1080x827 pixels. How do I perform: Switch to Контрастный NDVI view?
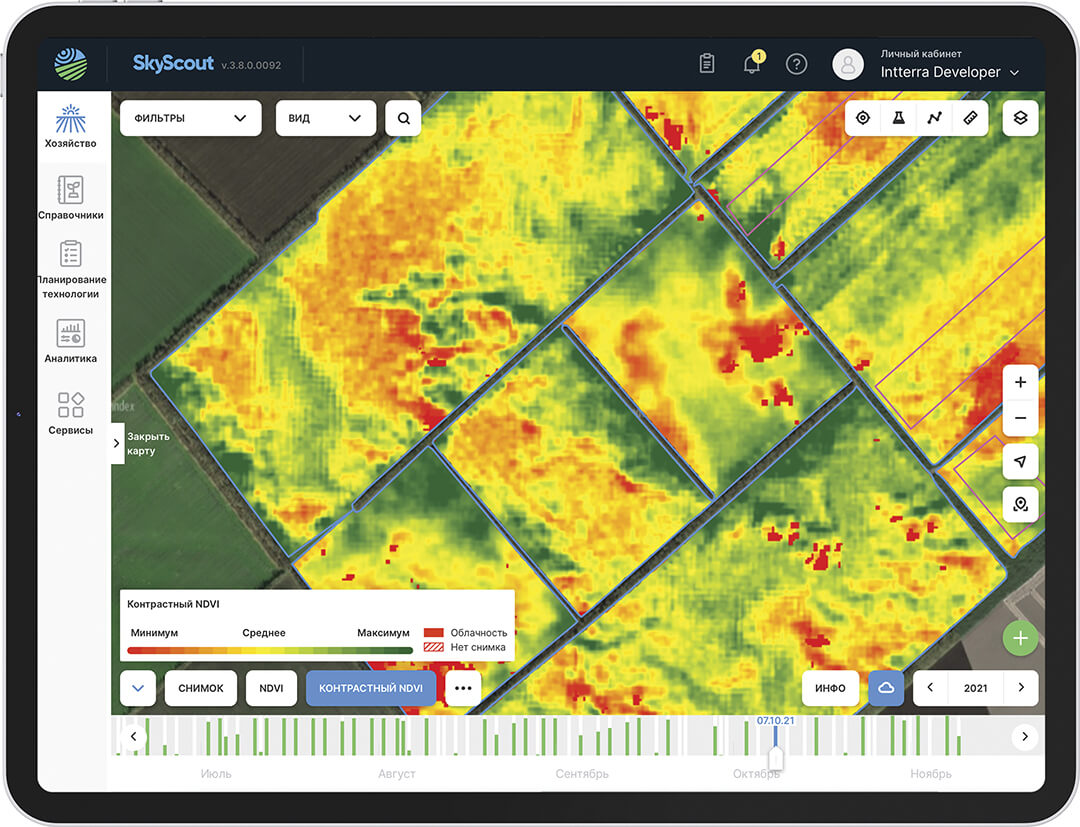pyautogui.click(x=370, y=688)
